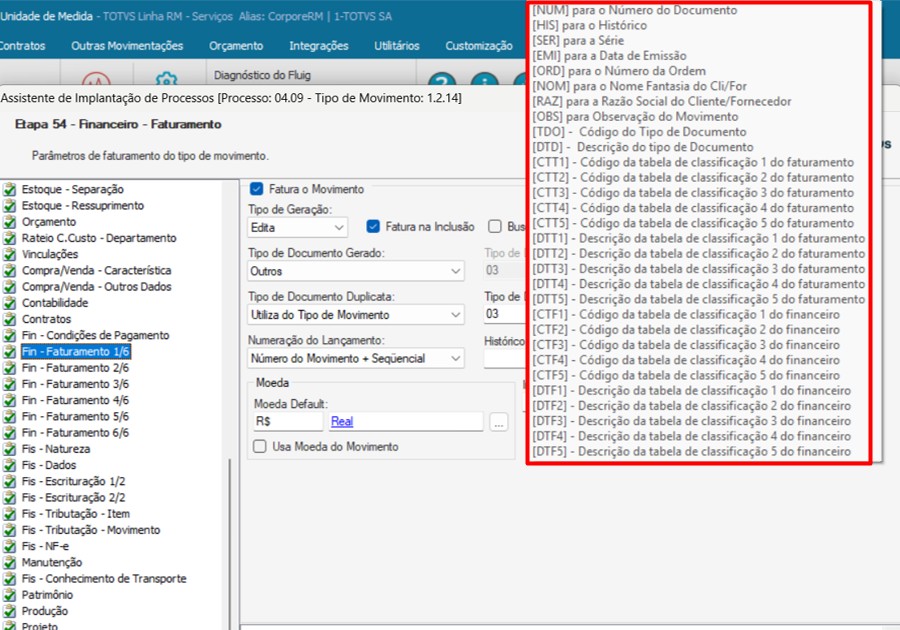Viewport: 900px width, 630px height.
Task: Open the Utilitários menu
Action: point(397,46)
